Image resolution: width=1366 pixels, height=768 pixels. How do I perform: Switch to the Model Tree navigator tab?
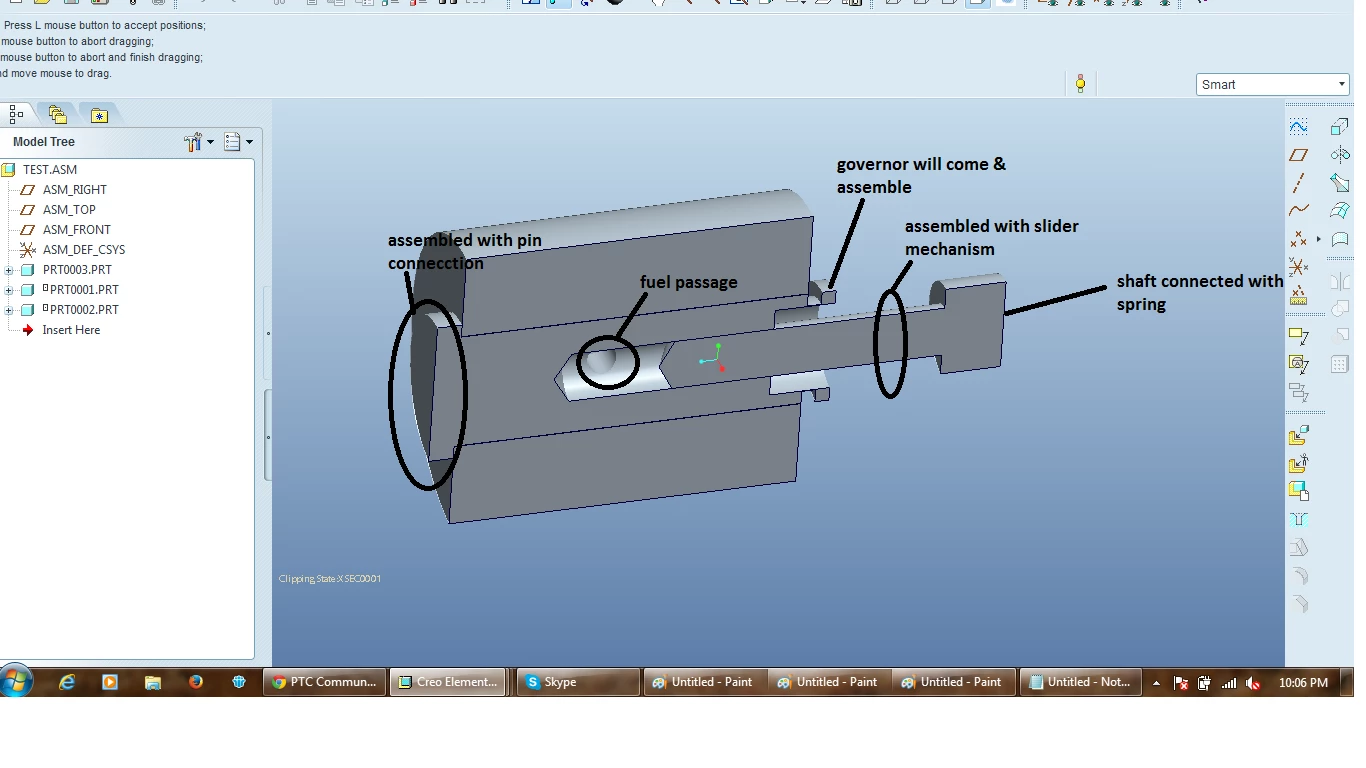(17, 114)
